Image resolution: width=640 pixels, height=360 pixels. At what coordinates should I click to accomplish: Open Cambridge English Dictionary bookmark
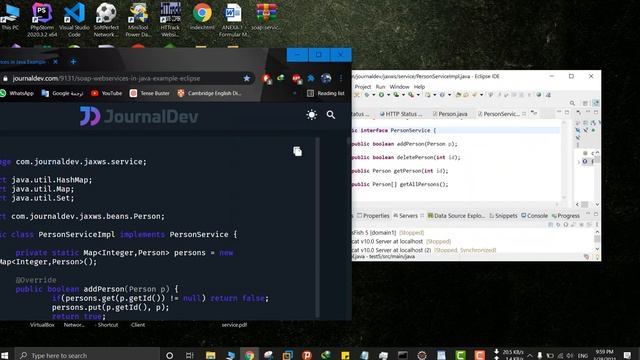pos(209,93)
